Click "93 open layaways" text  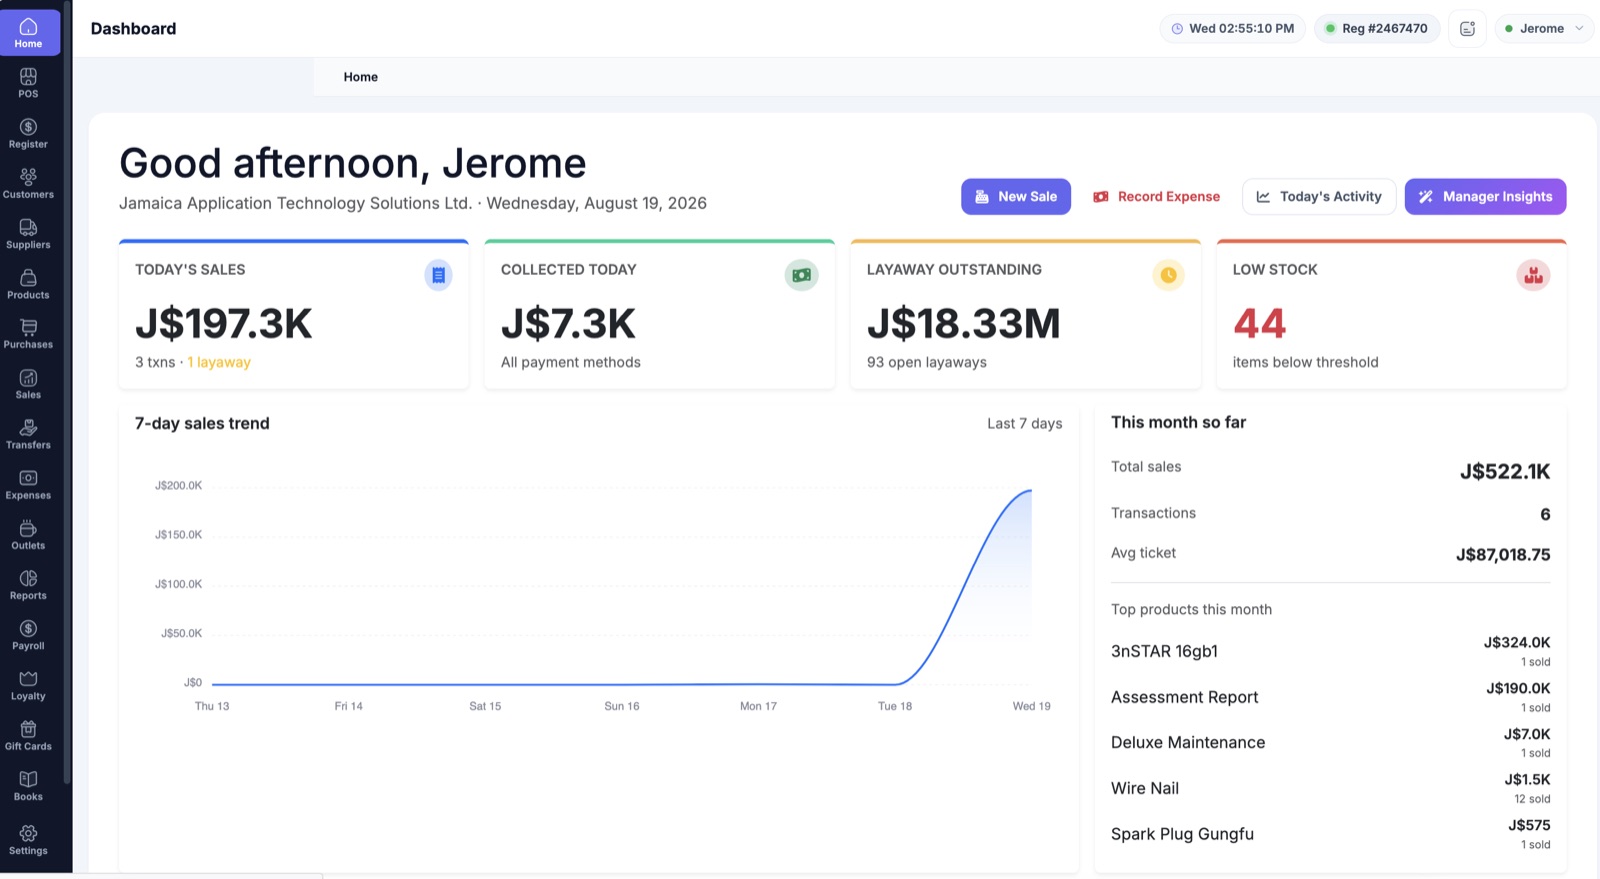point(927,362)
